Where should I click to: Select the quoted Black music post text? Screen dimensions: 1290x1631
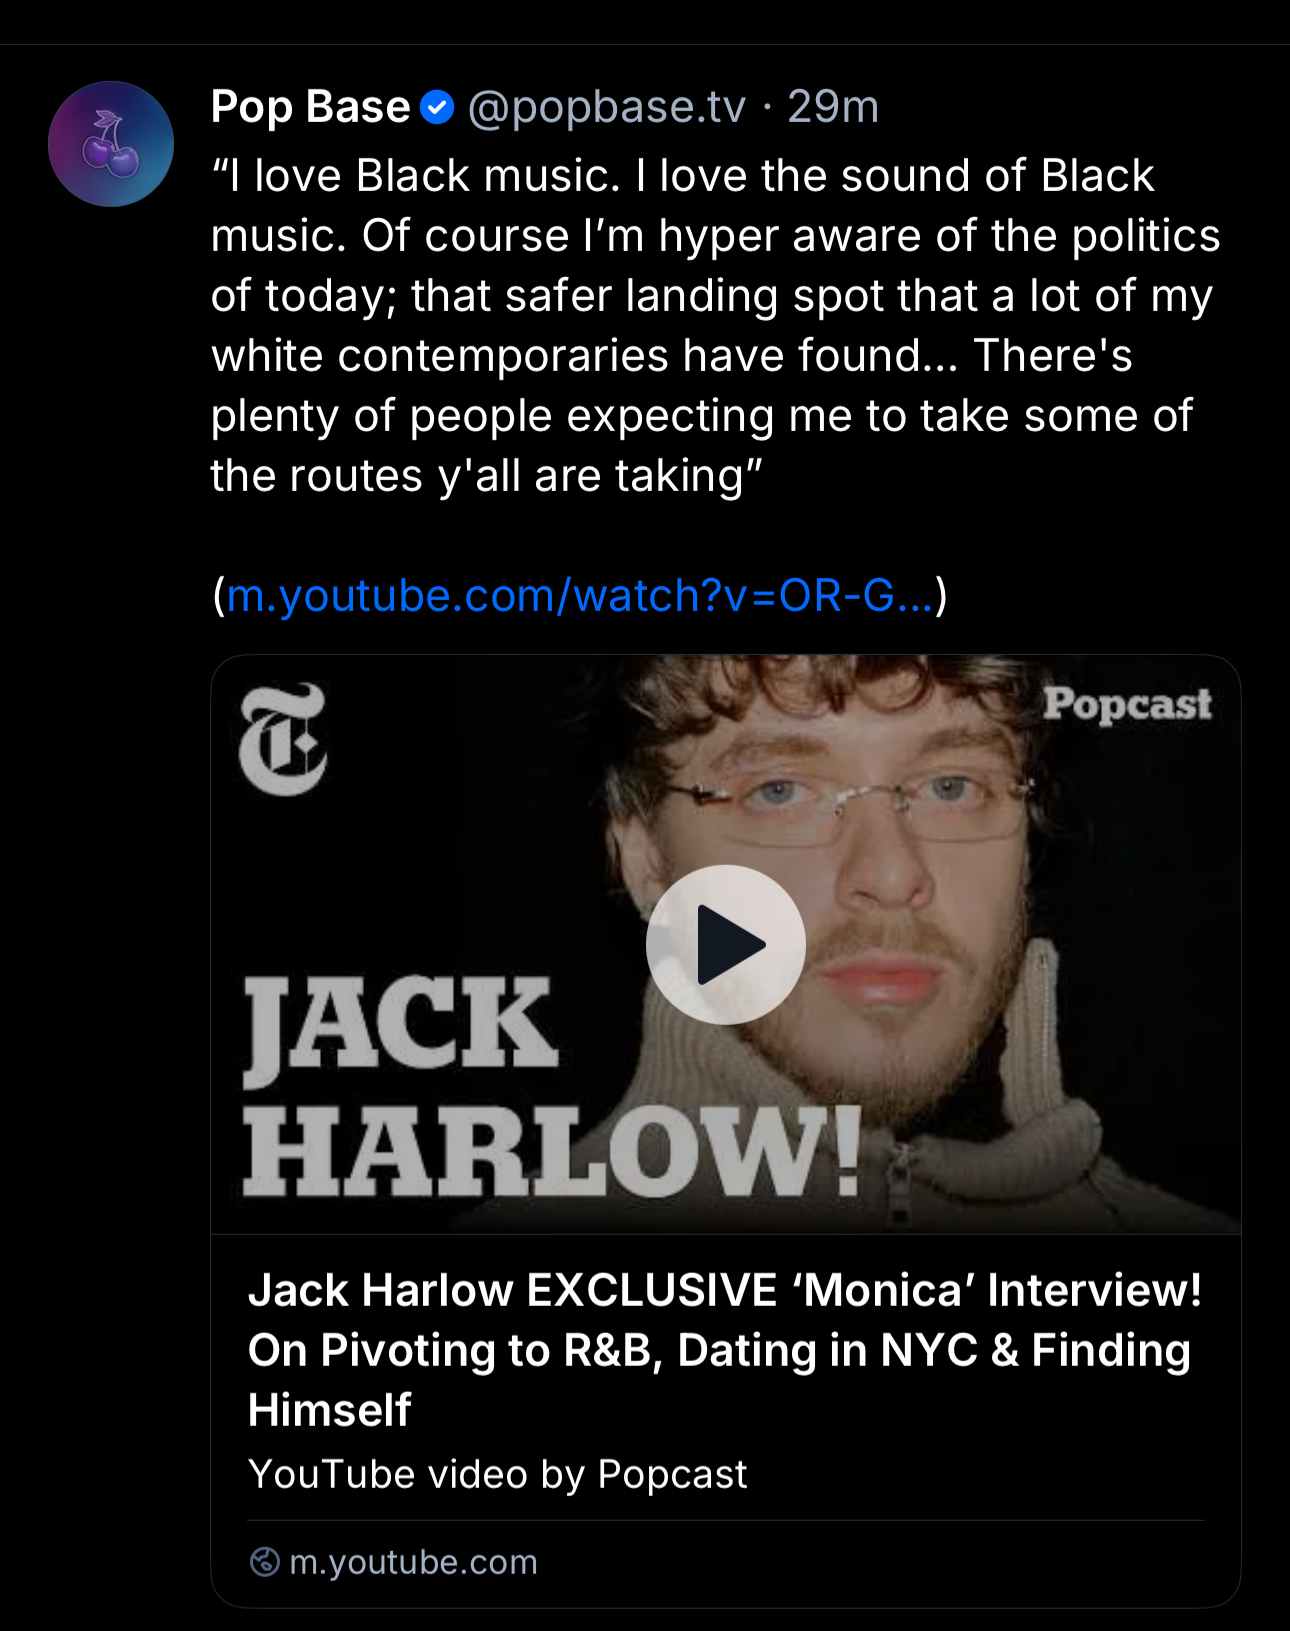pyautogui.click(x=715, y=326)
